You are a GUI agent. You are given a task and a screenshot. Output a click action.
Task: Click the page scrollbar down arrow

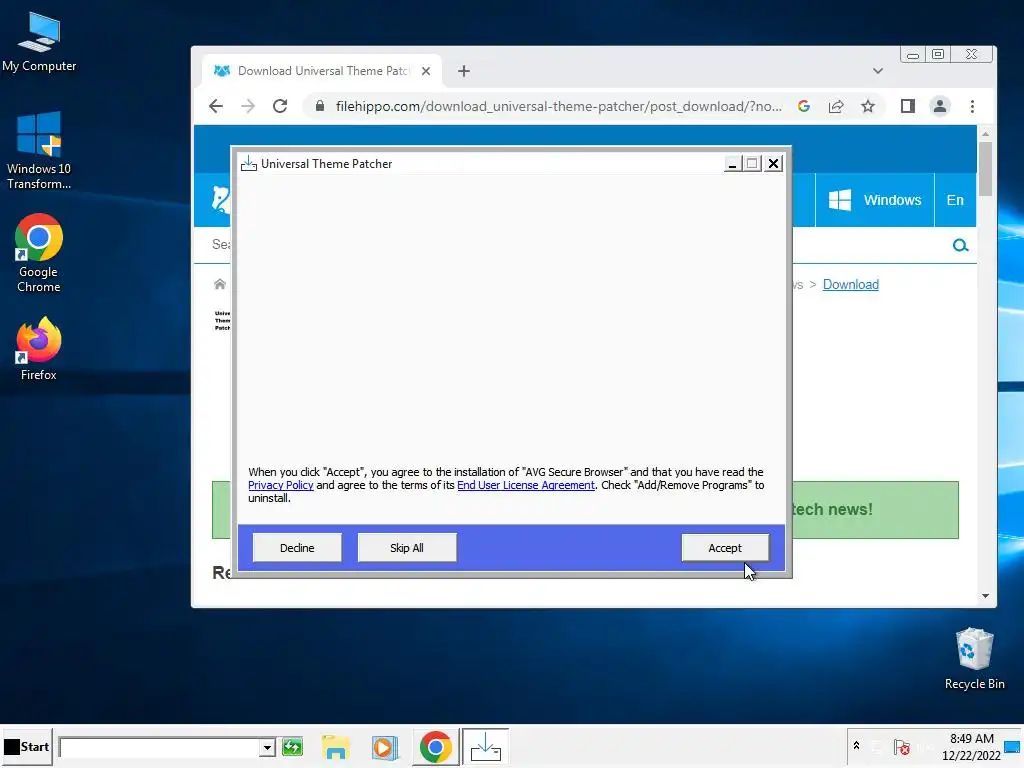(985, 596)
